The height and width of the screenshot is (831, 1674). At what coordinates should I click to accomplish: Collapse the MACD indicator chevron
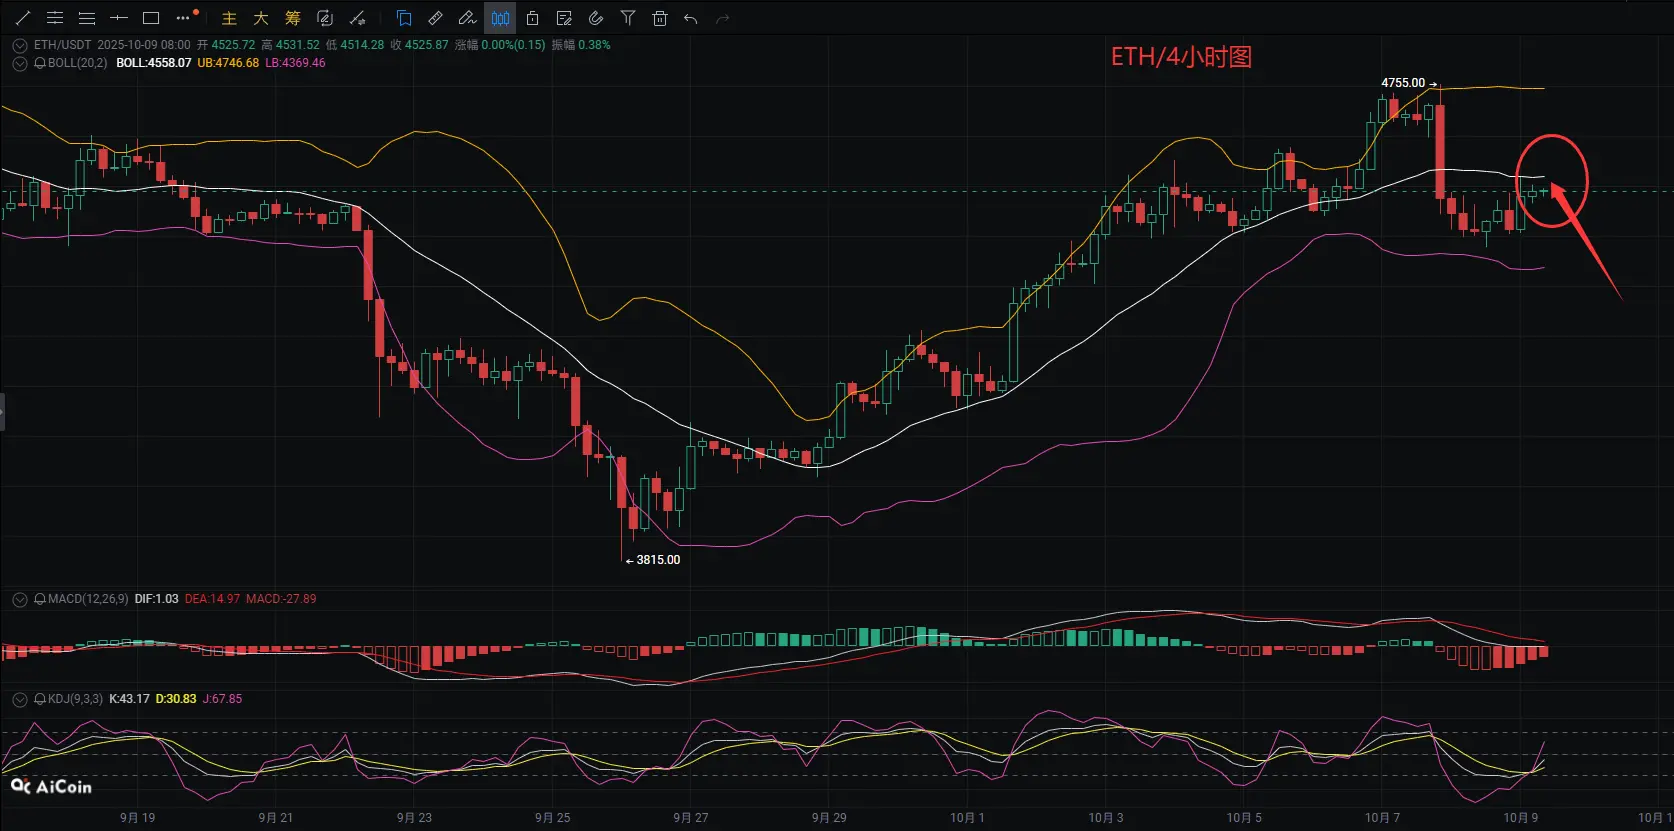(20, 599)
